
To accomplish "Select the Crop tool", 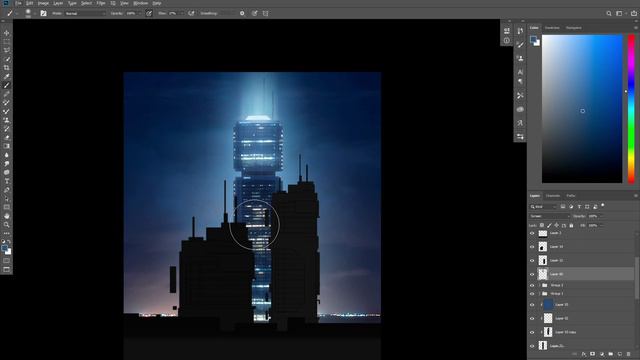I will tap(7, 68).
